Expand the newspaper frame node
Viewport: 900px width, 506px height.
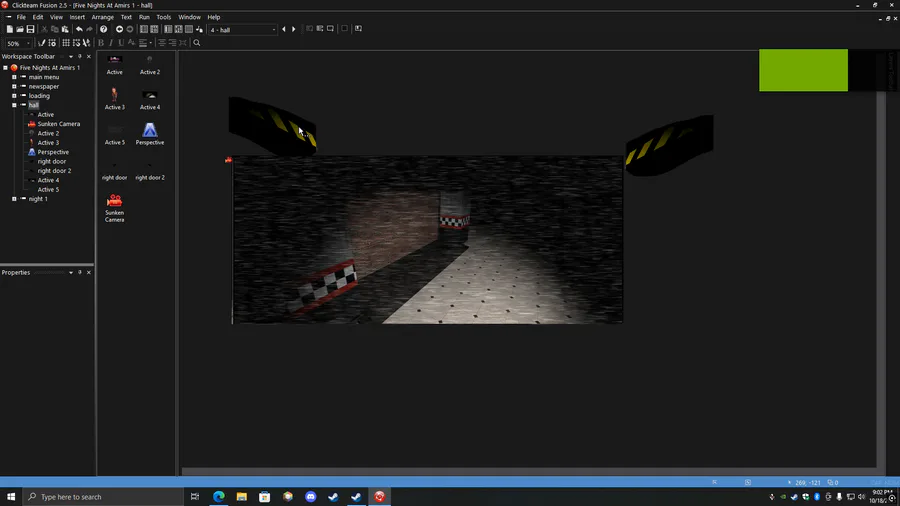(14, 87)
